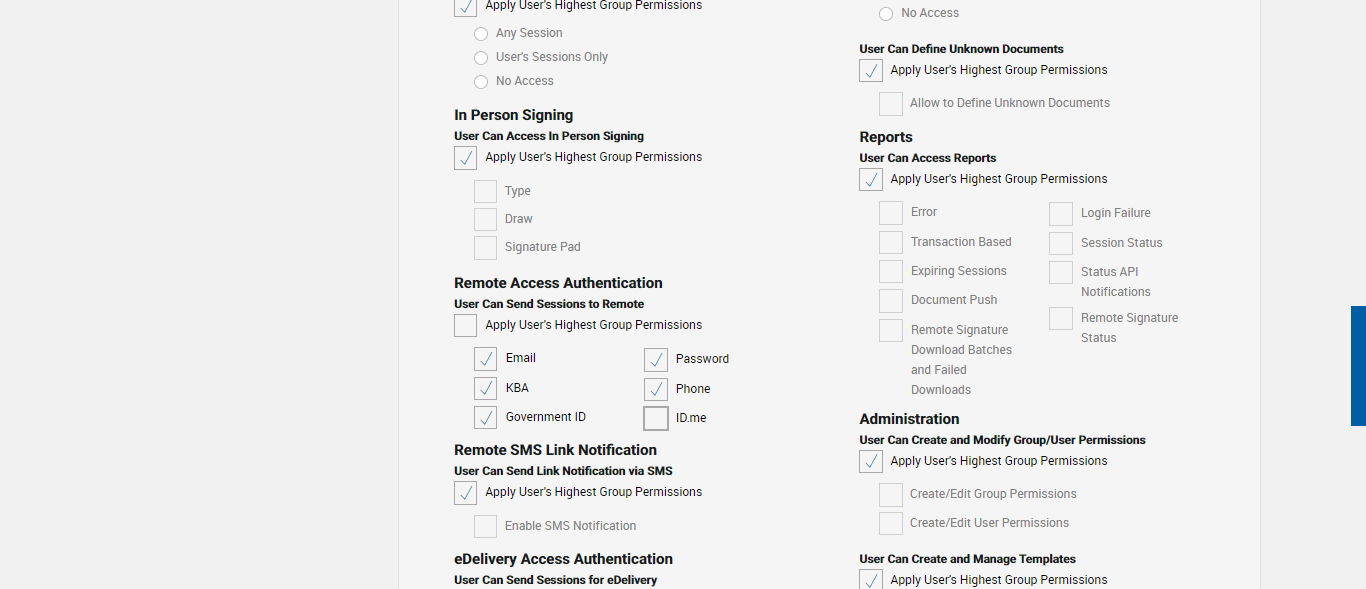Toggle the Phone authentication checkbox
This screenshot has height=589, width=1366.
(656, 389)
